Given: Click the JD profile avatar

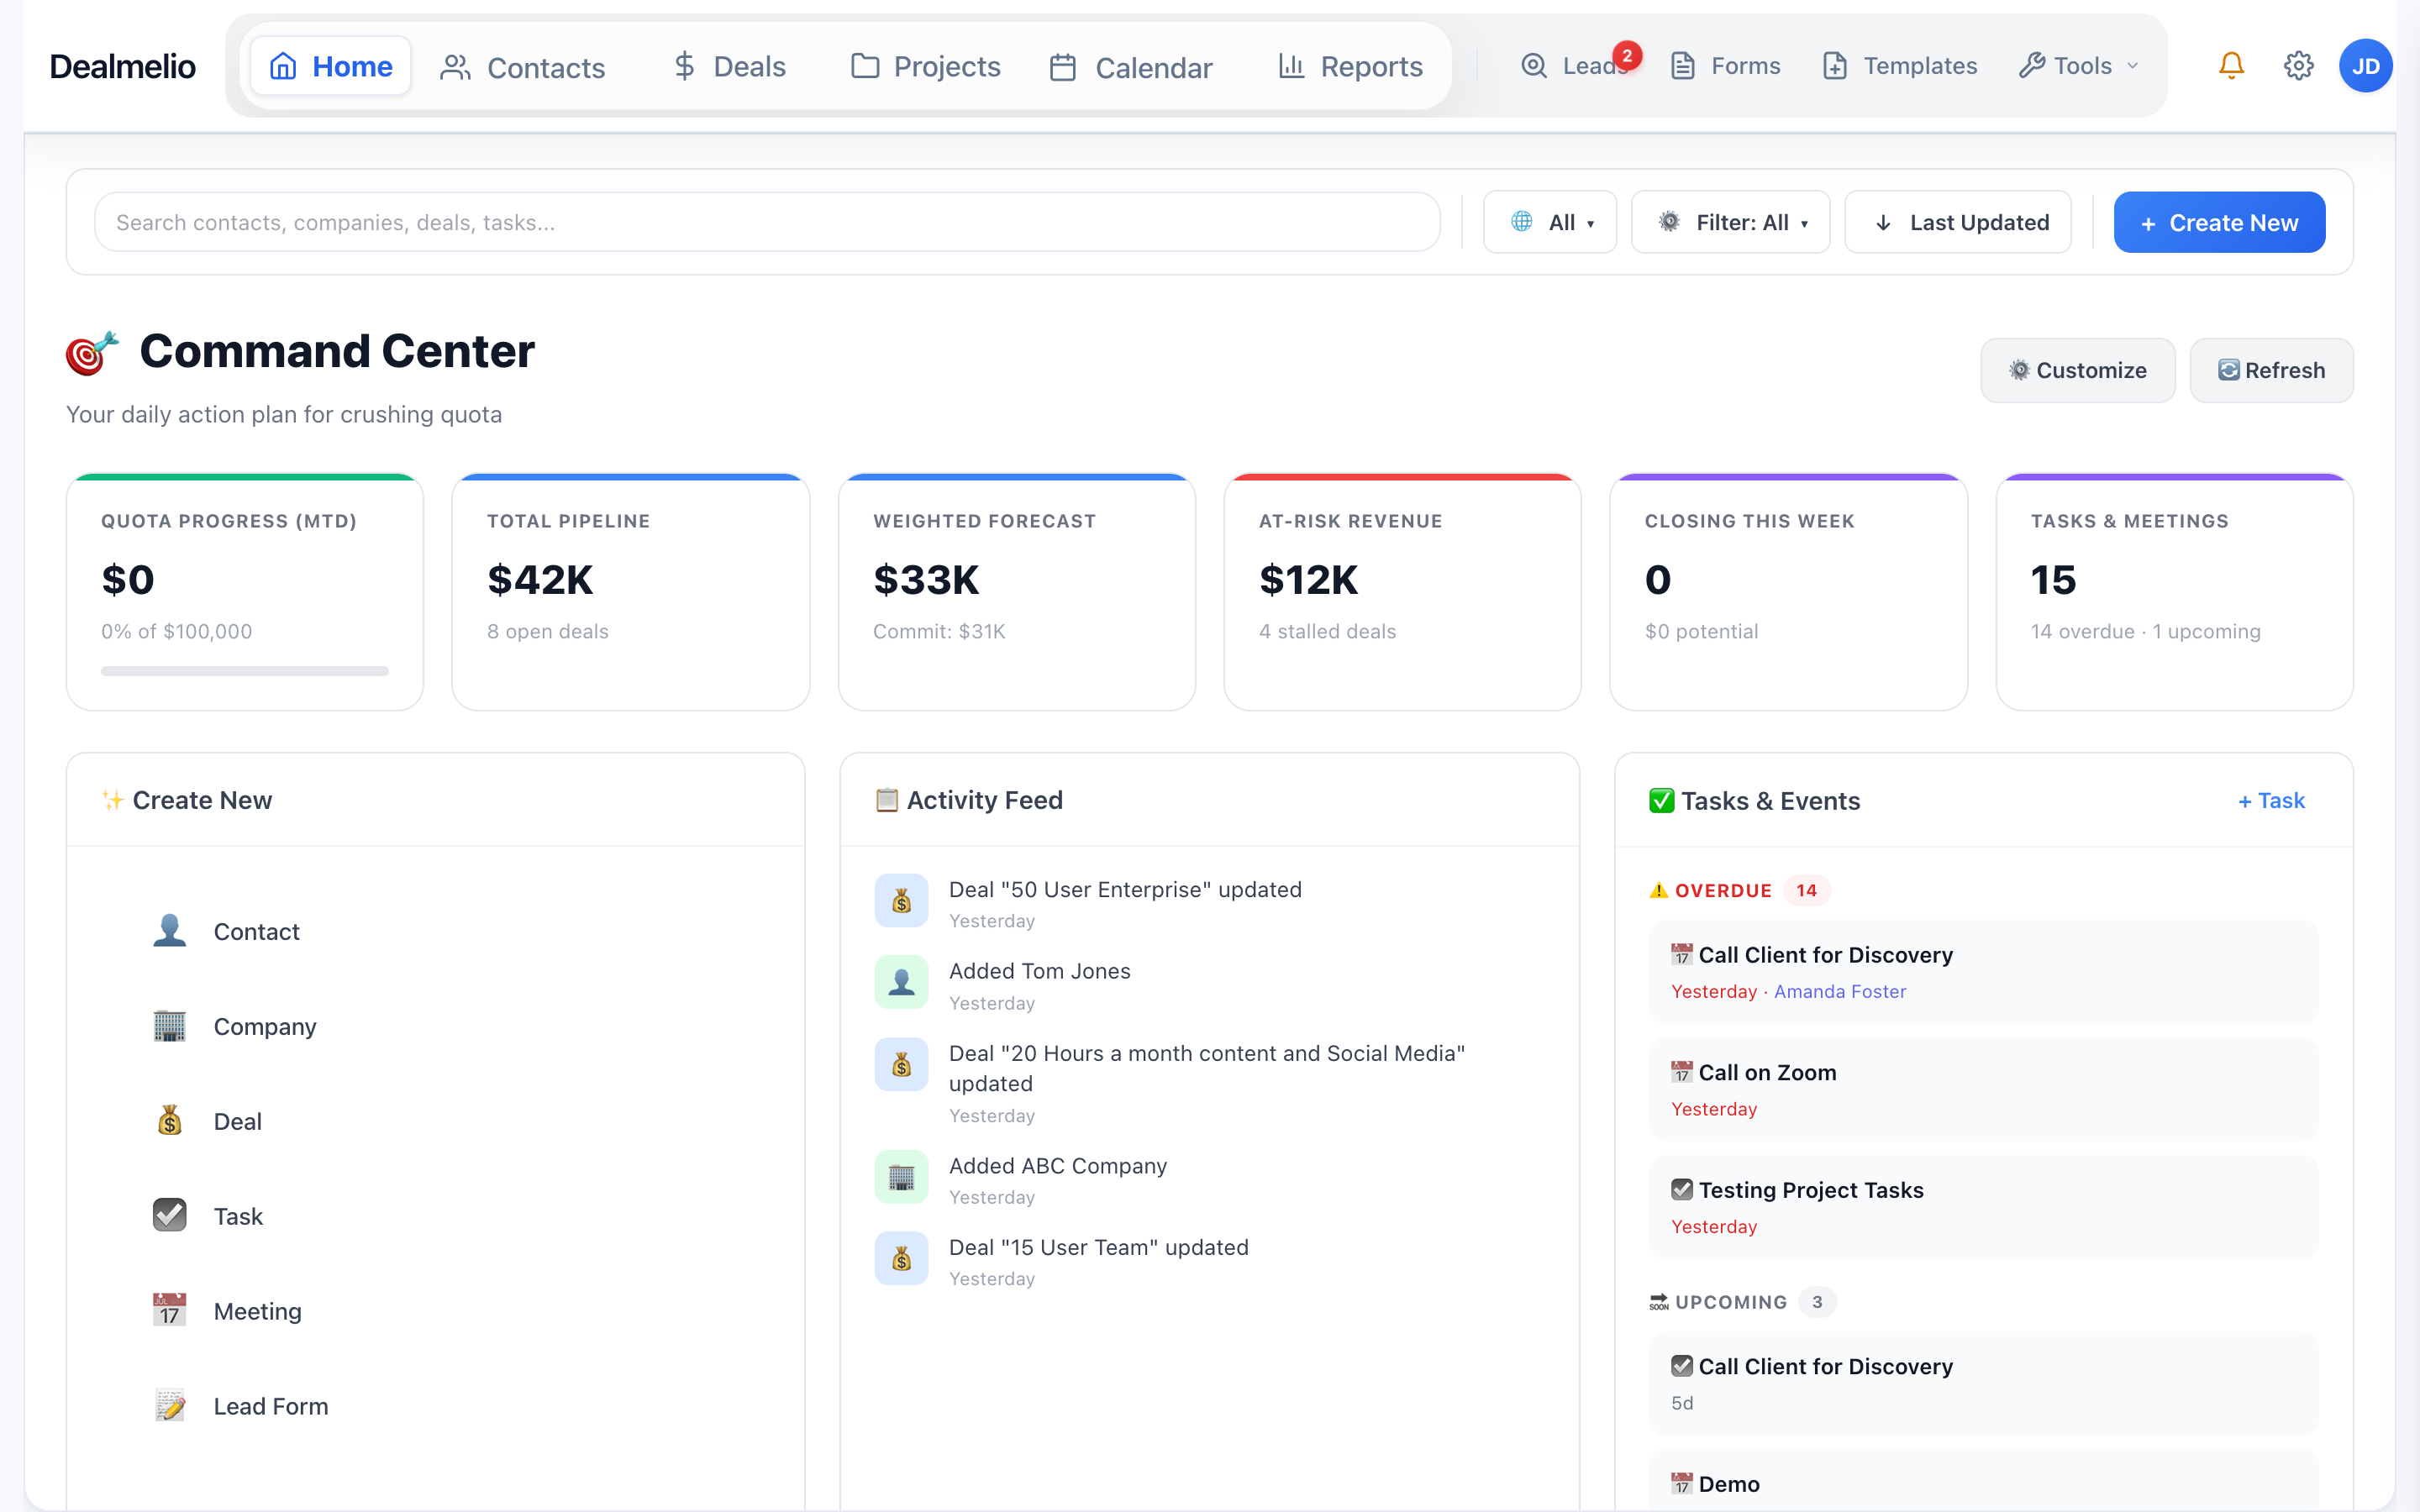Looking at the screenshot, I should (x=2366, y=65).
